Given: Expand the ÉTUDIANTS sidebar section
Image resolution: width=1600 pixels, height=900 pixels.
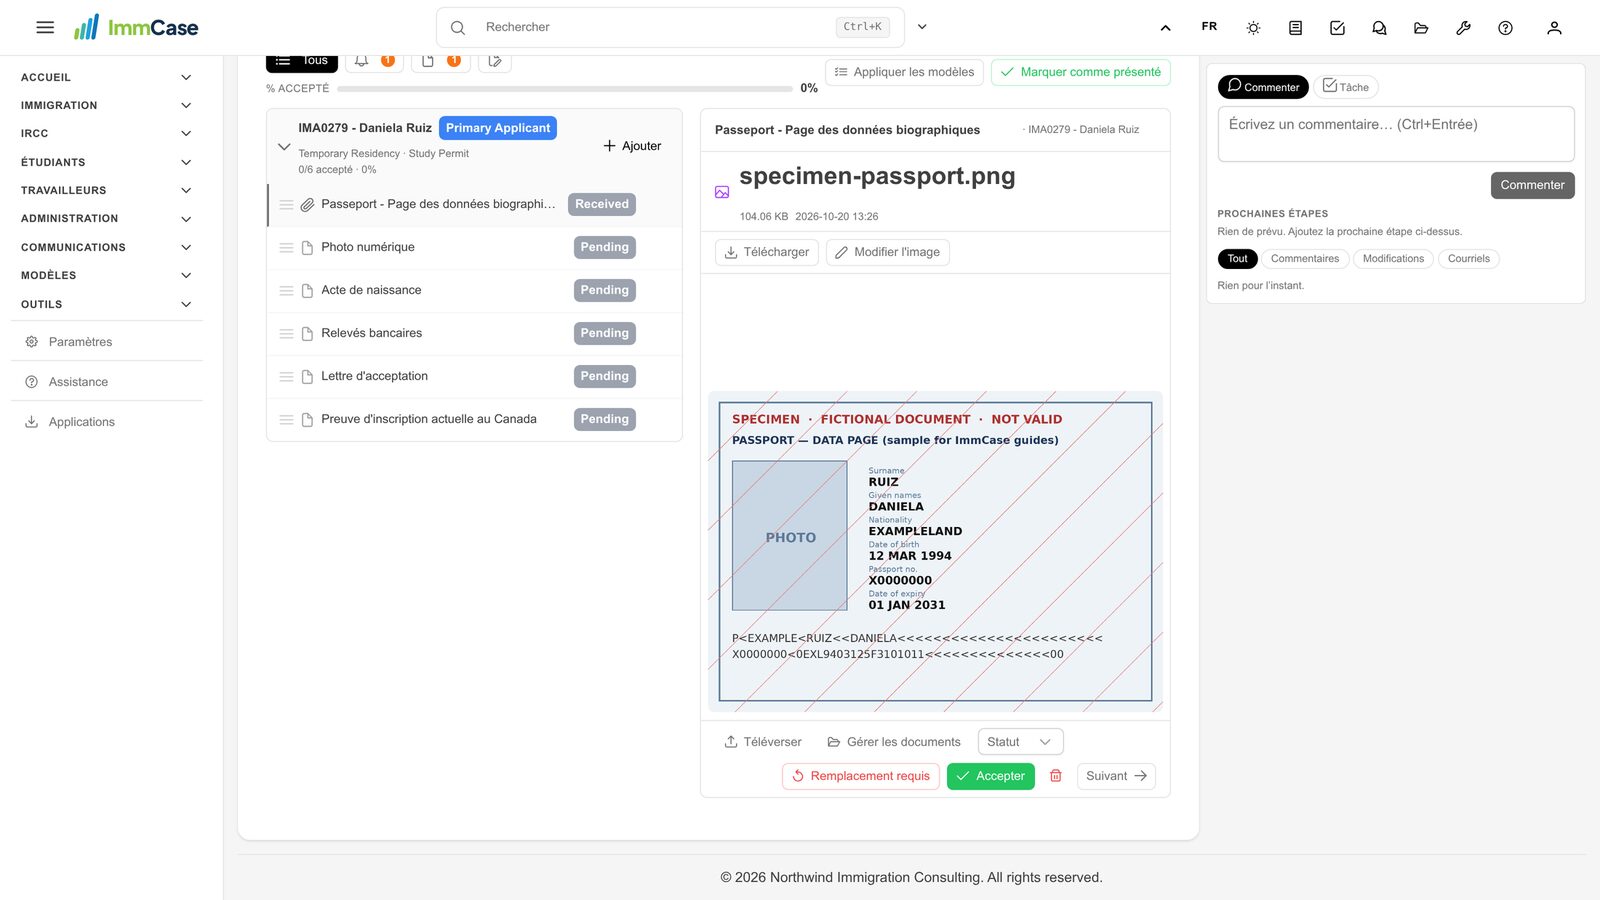Looking at the screenshot, I should 106,162.
